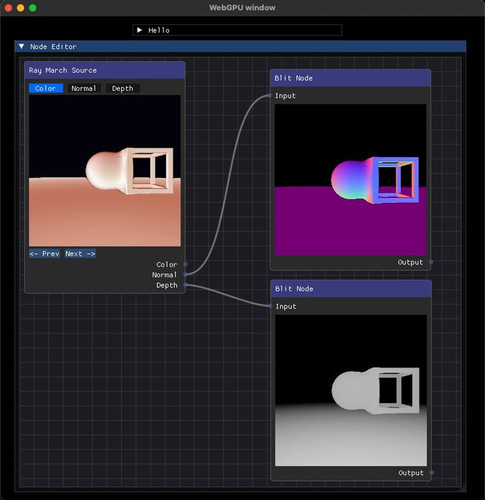Click the 'Depth' output label

[x=167, y=285]
